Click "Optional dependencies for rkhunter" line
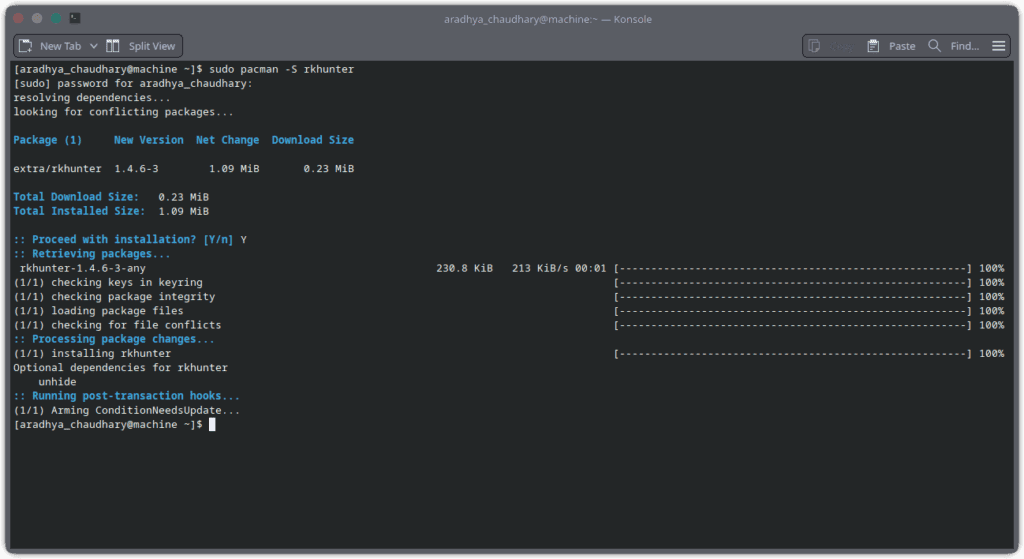The height and width of the screenshot is (559, 1024). pos(121,368)
